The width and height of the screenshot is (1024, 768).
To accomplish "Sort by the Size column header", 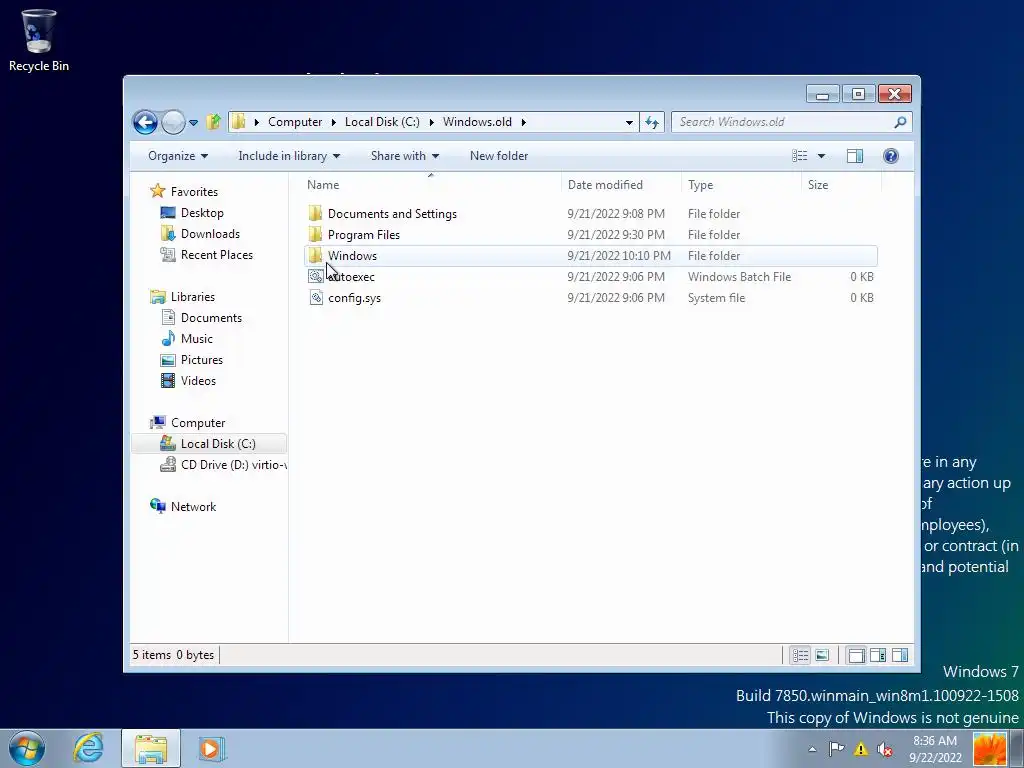I will pyautogui.click(x=841, y=185).
